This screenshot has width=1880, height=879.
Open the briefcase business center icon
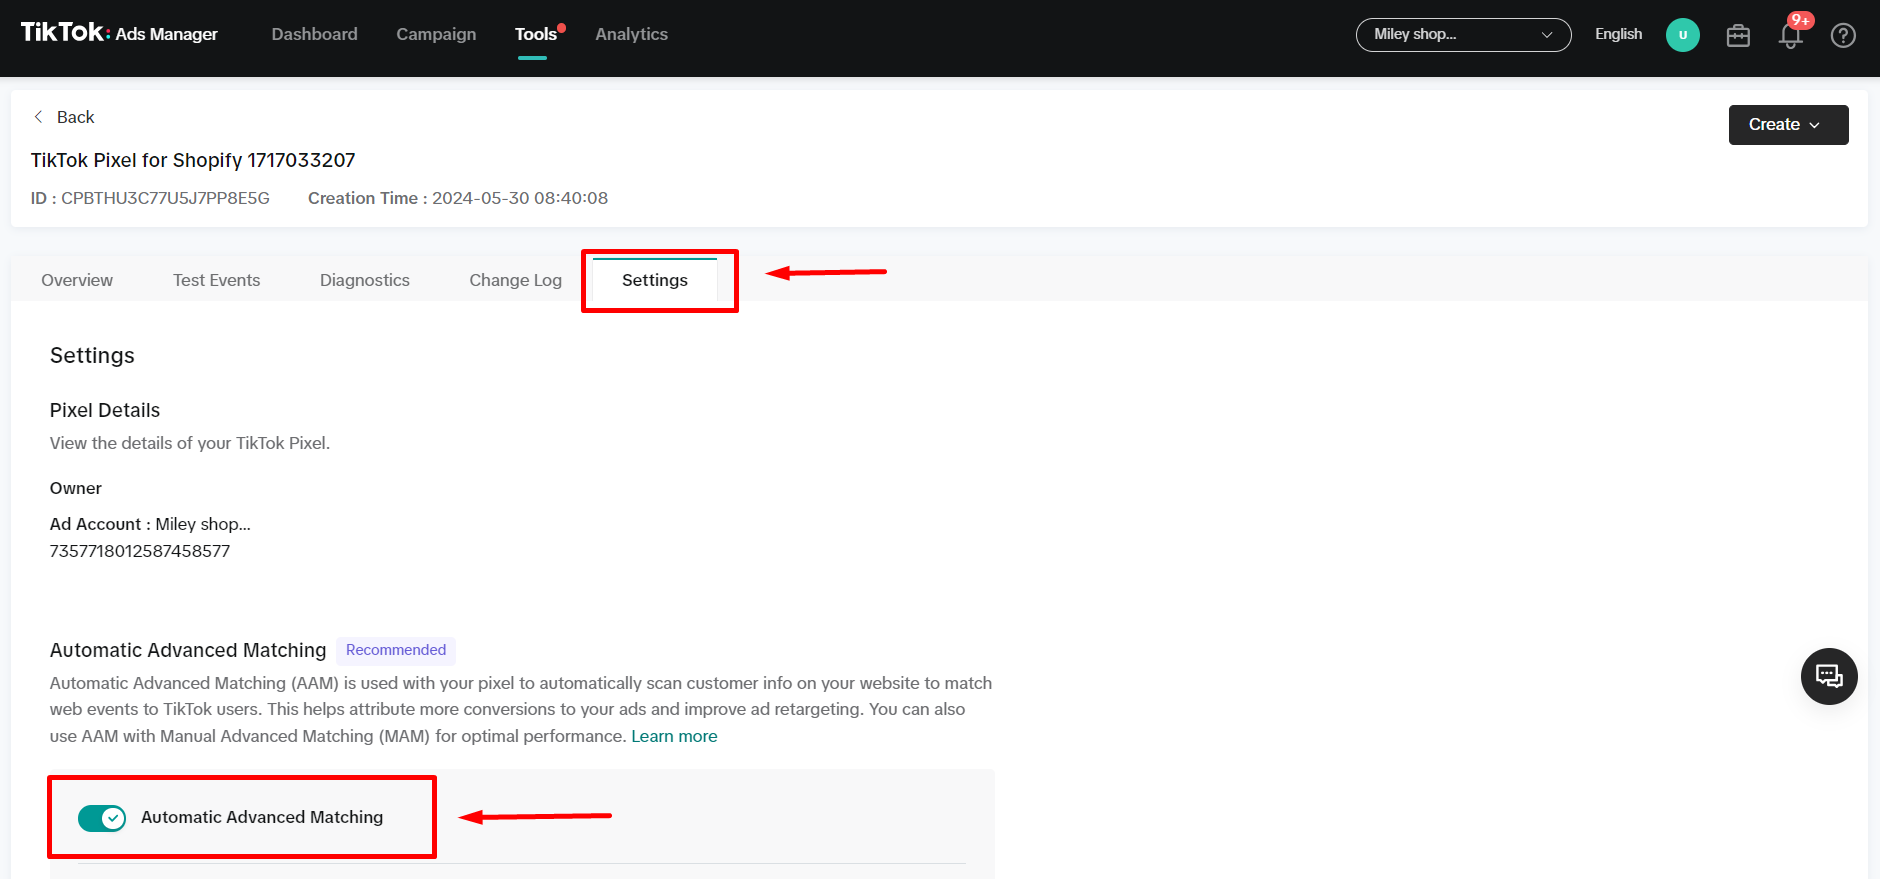coord(1738,36)
